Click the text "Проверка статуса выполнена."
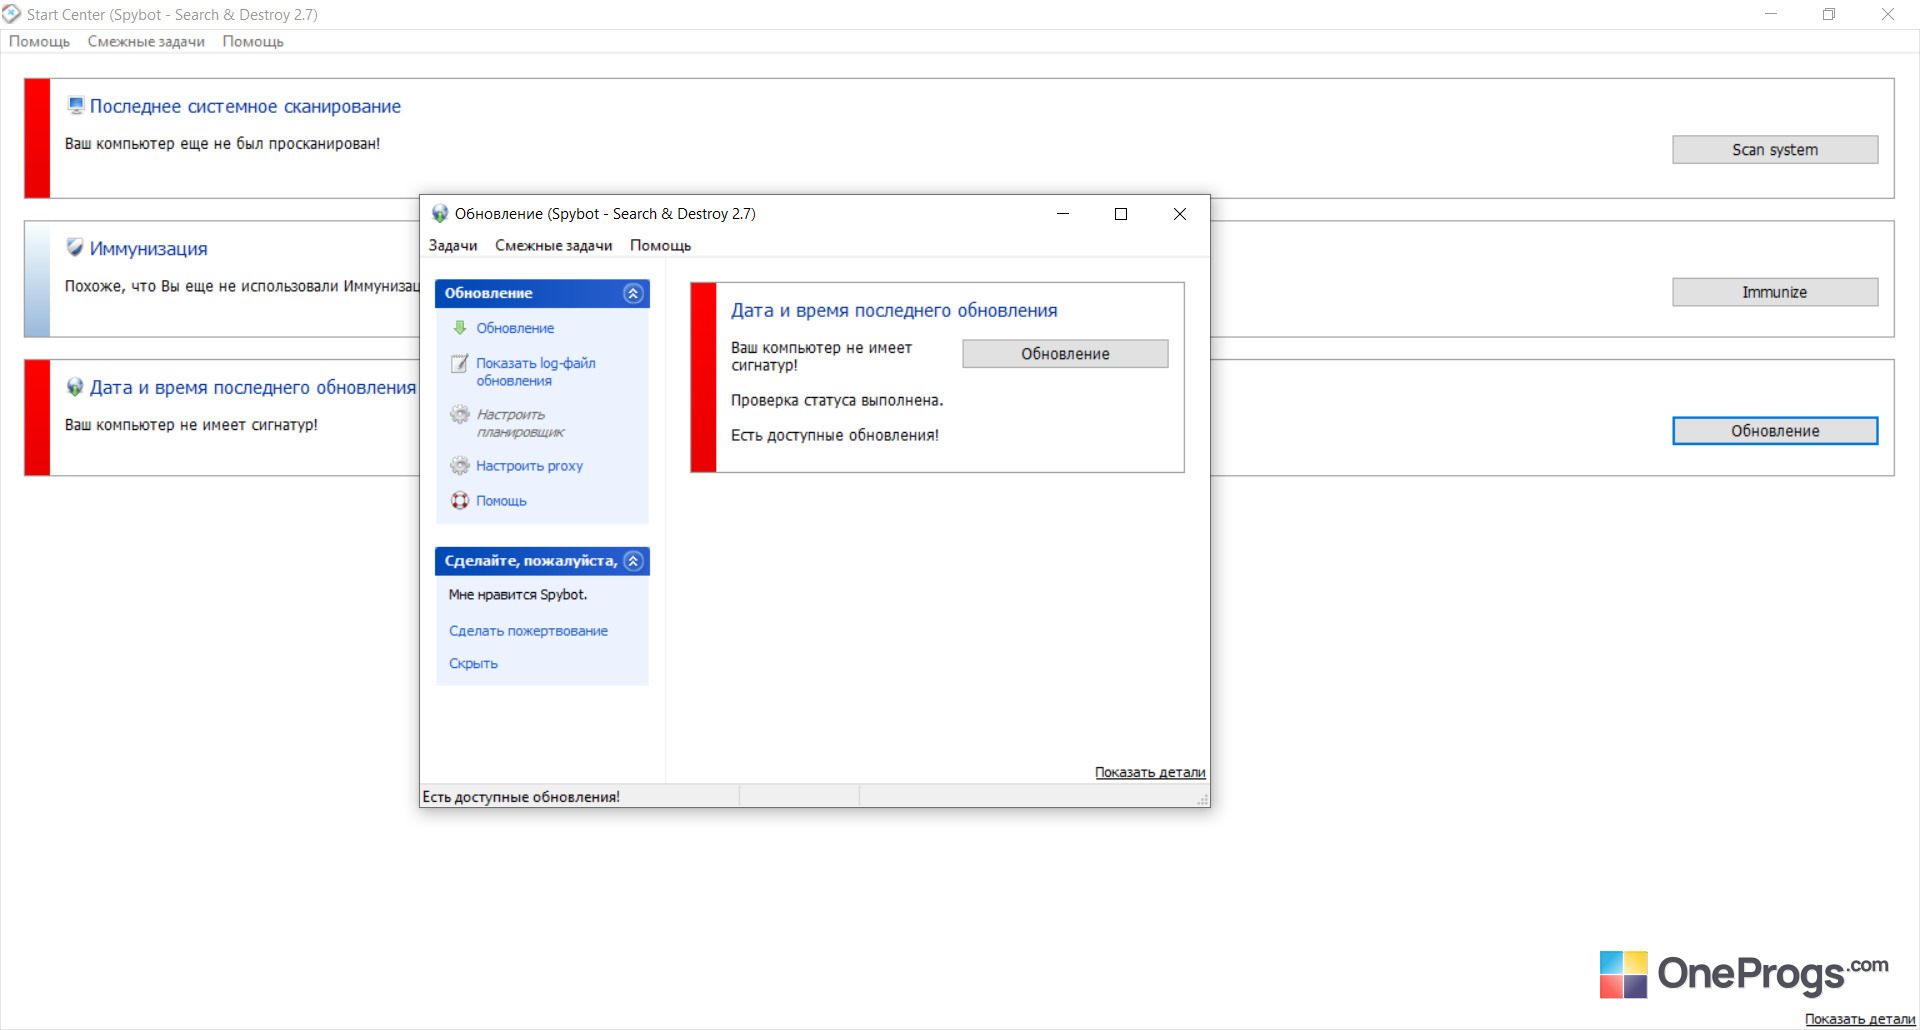Viewport: 1920px width, 1030px height. [837, 400]
